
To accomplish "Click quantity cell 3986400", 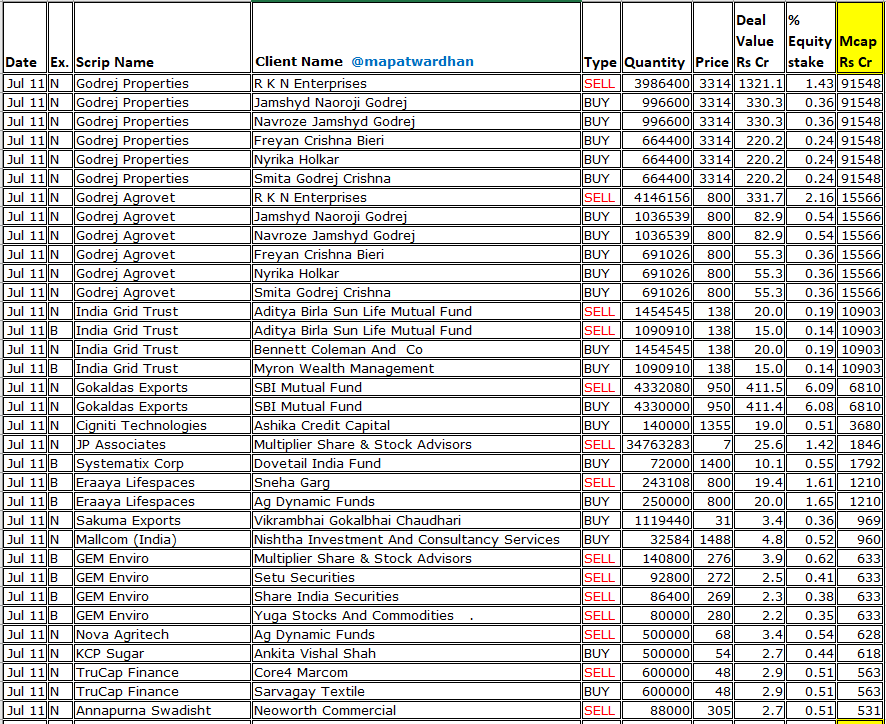I will tap(657, 84).
